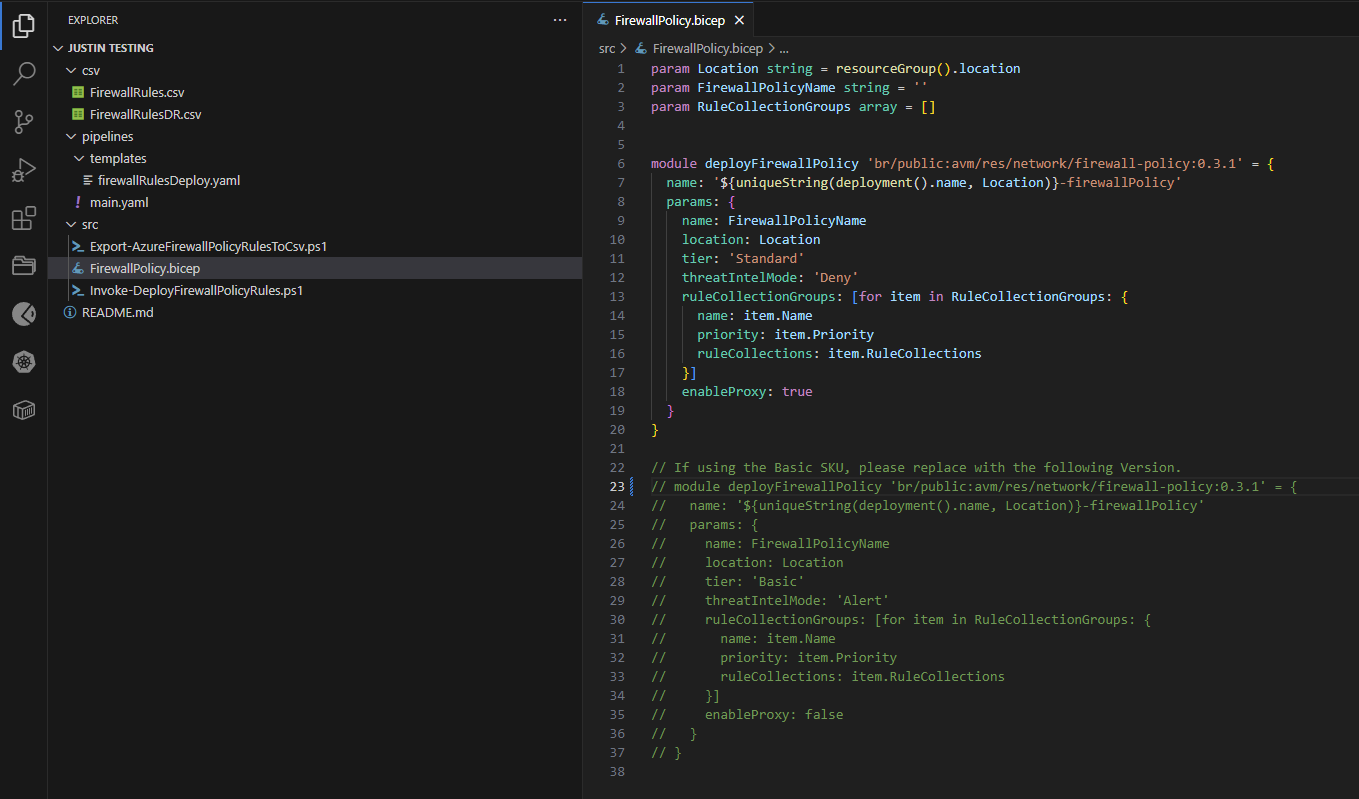Open the Extensions marketplace view
Viewport: 1359px width, 799px height.
coord(24,219)
